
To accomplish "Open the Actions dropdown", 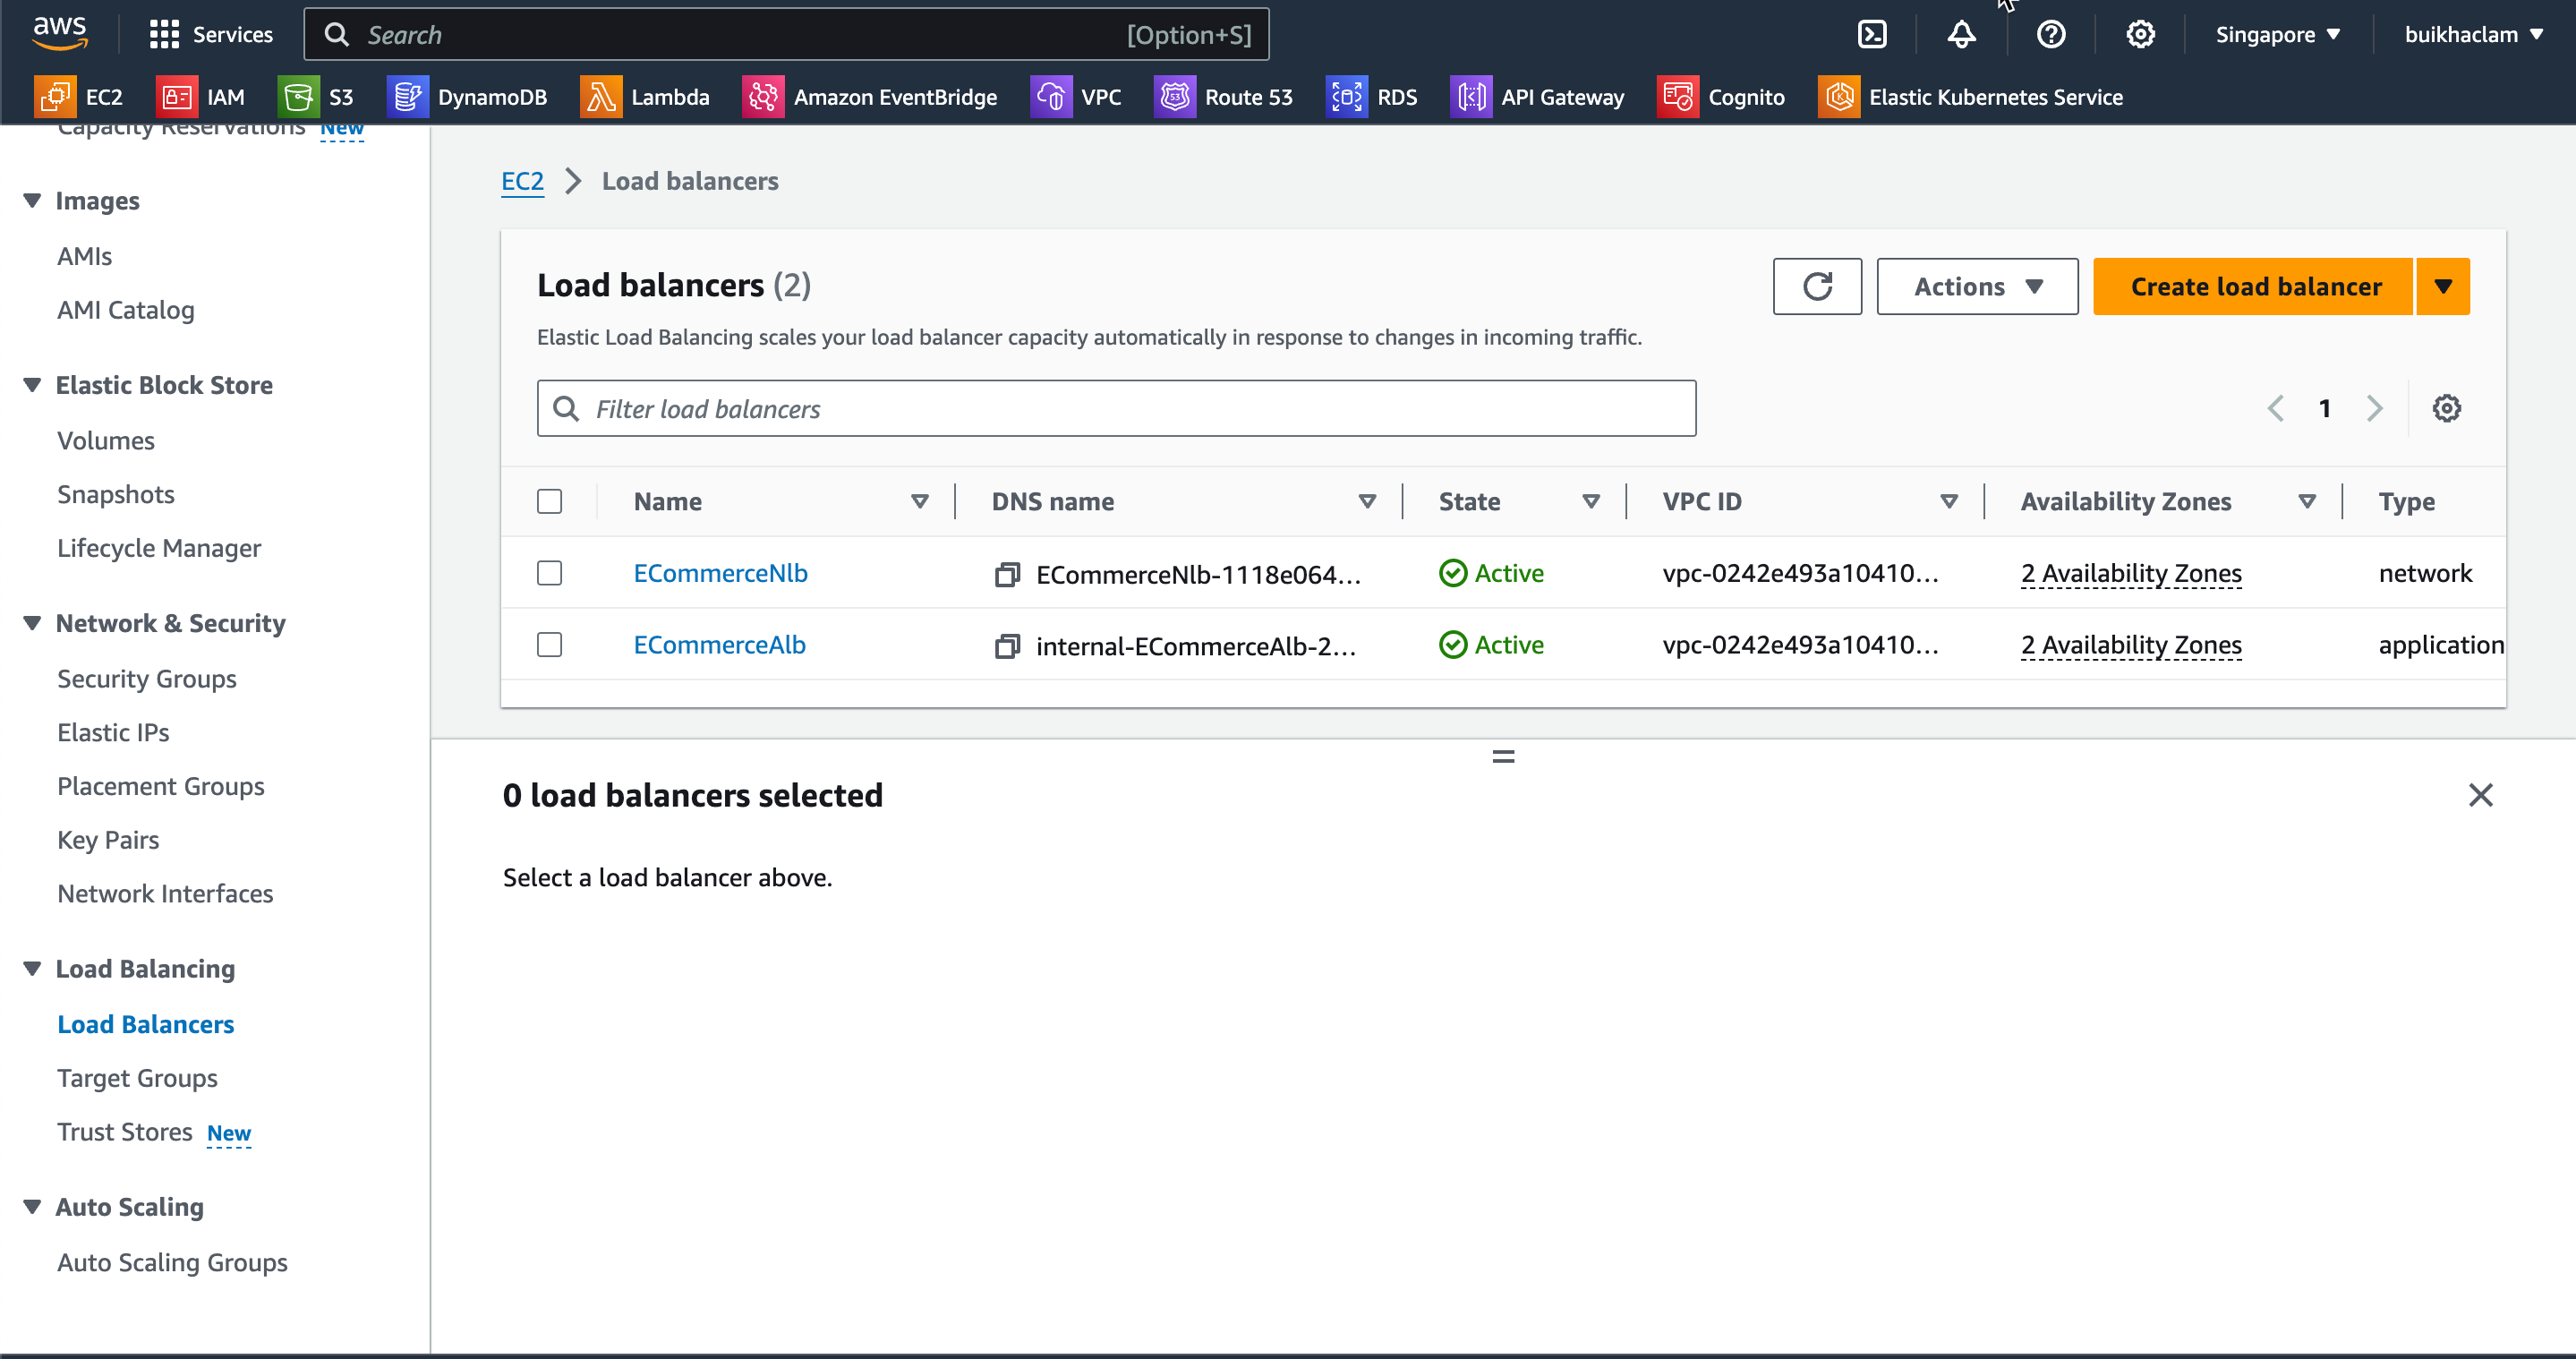I will [1977, 287].
